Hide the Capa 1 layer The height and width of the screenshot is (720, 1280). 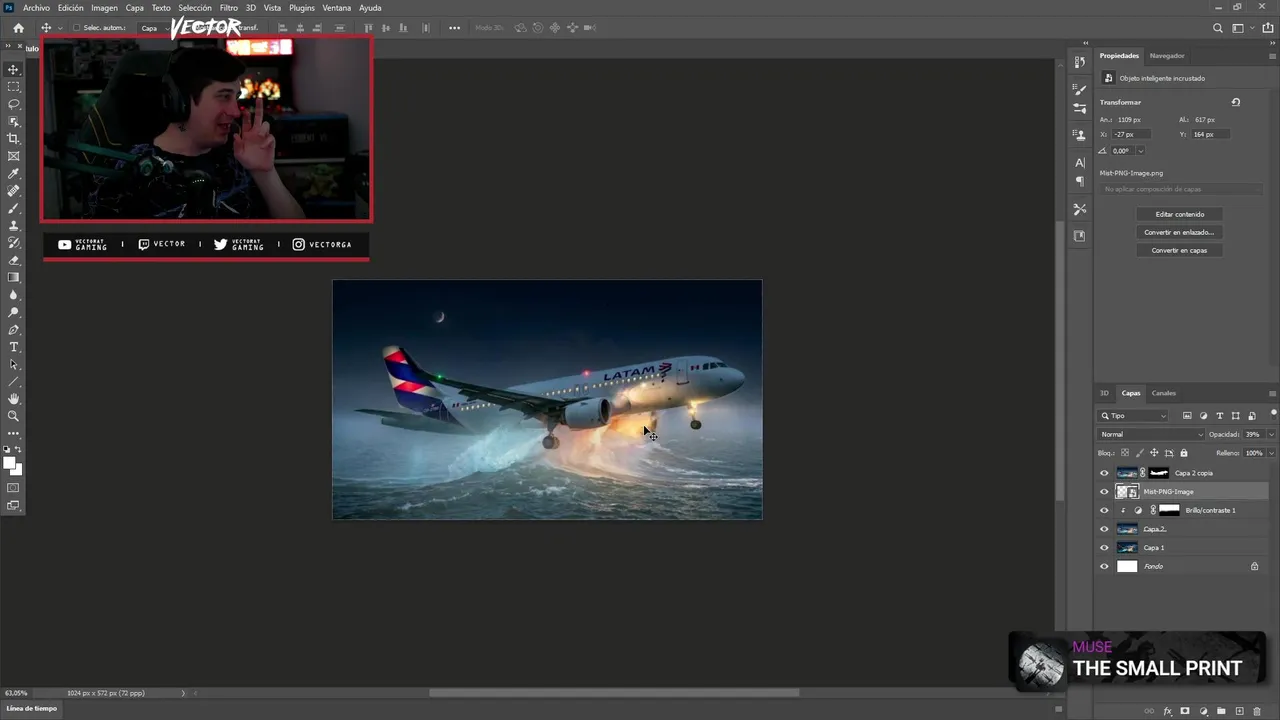click(1104, 548)
